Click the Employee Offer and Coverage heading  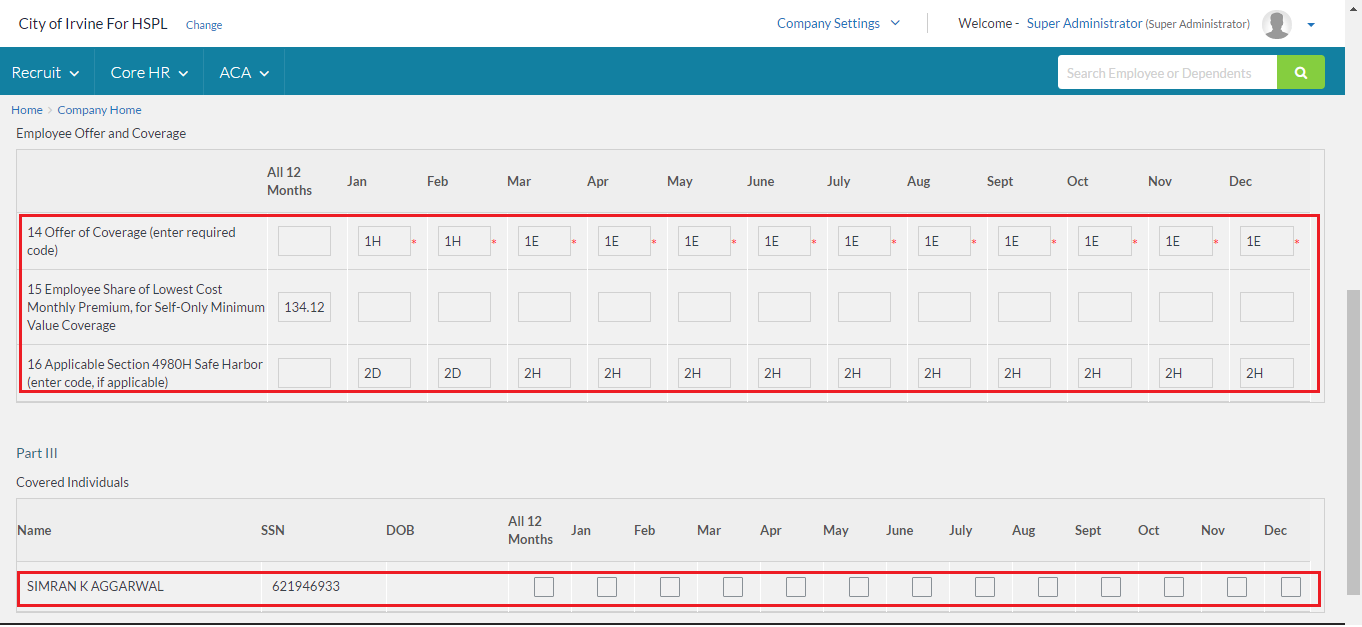click(x=101, y=133)
